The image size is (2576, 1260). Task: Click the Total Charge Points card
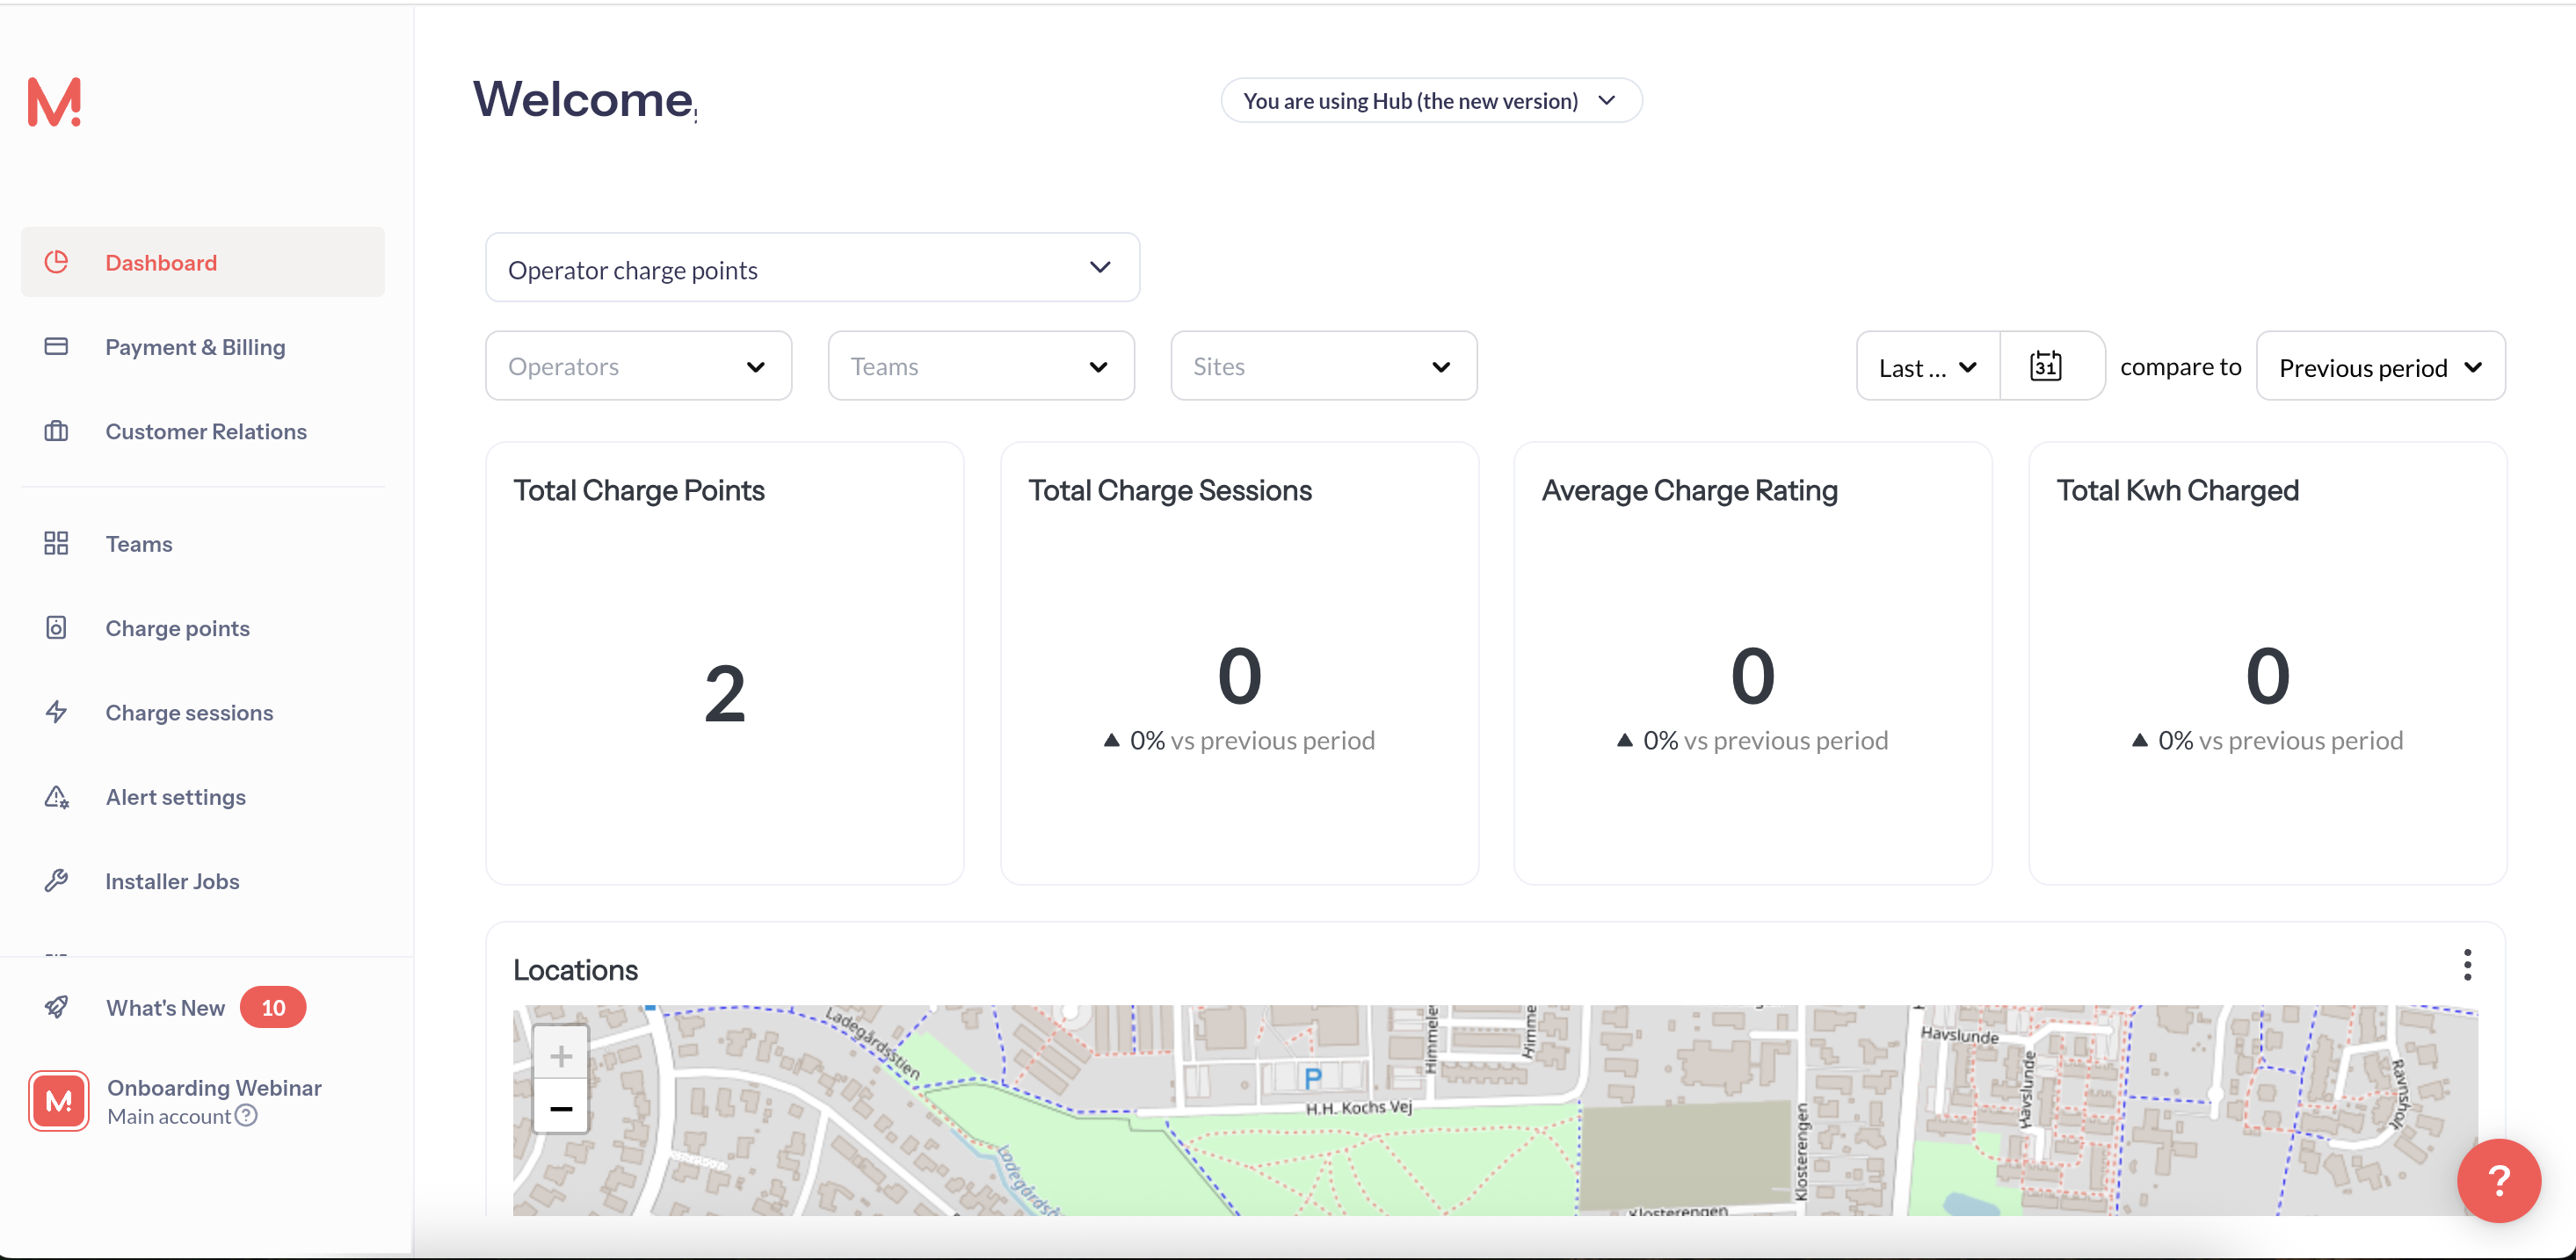pos(724,664)
